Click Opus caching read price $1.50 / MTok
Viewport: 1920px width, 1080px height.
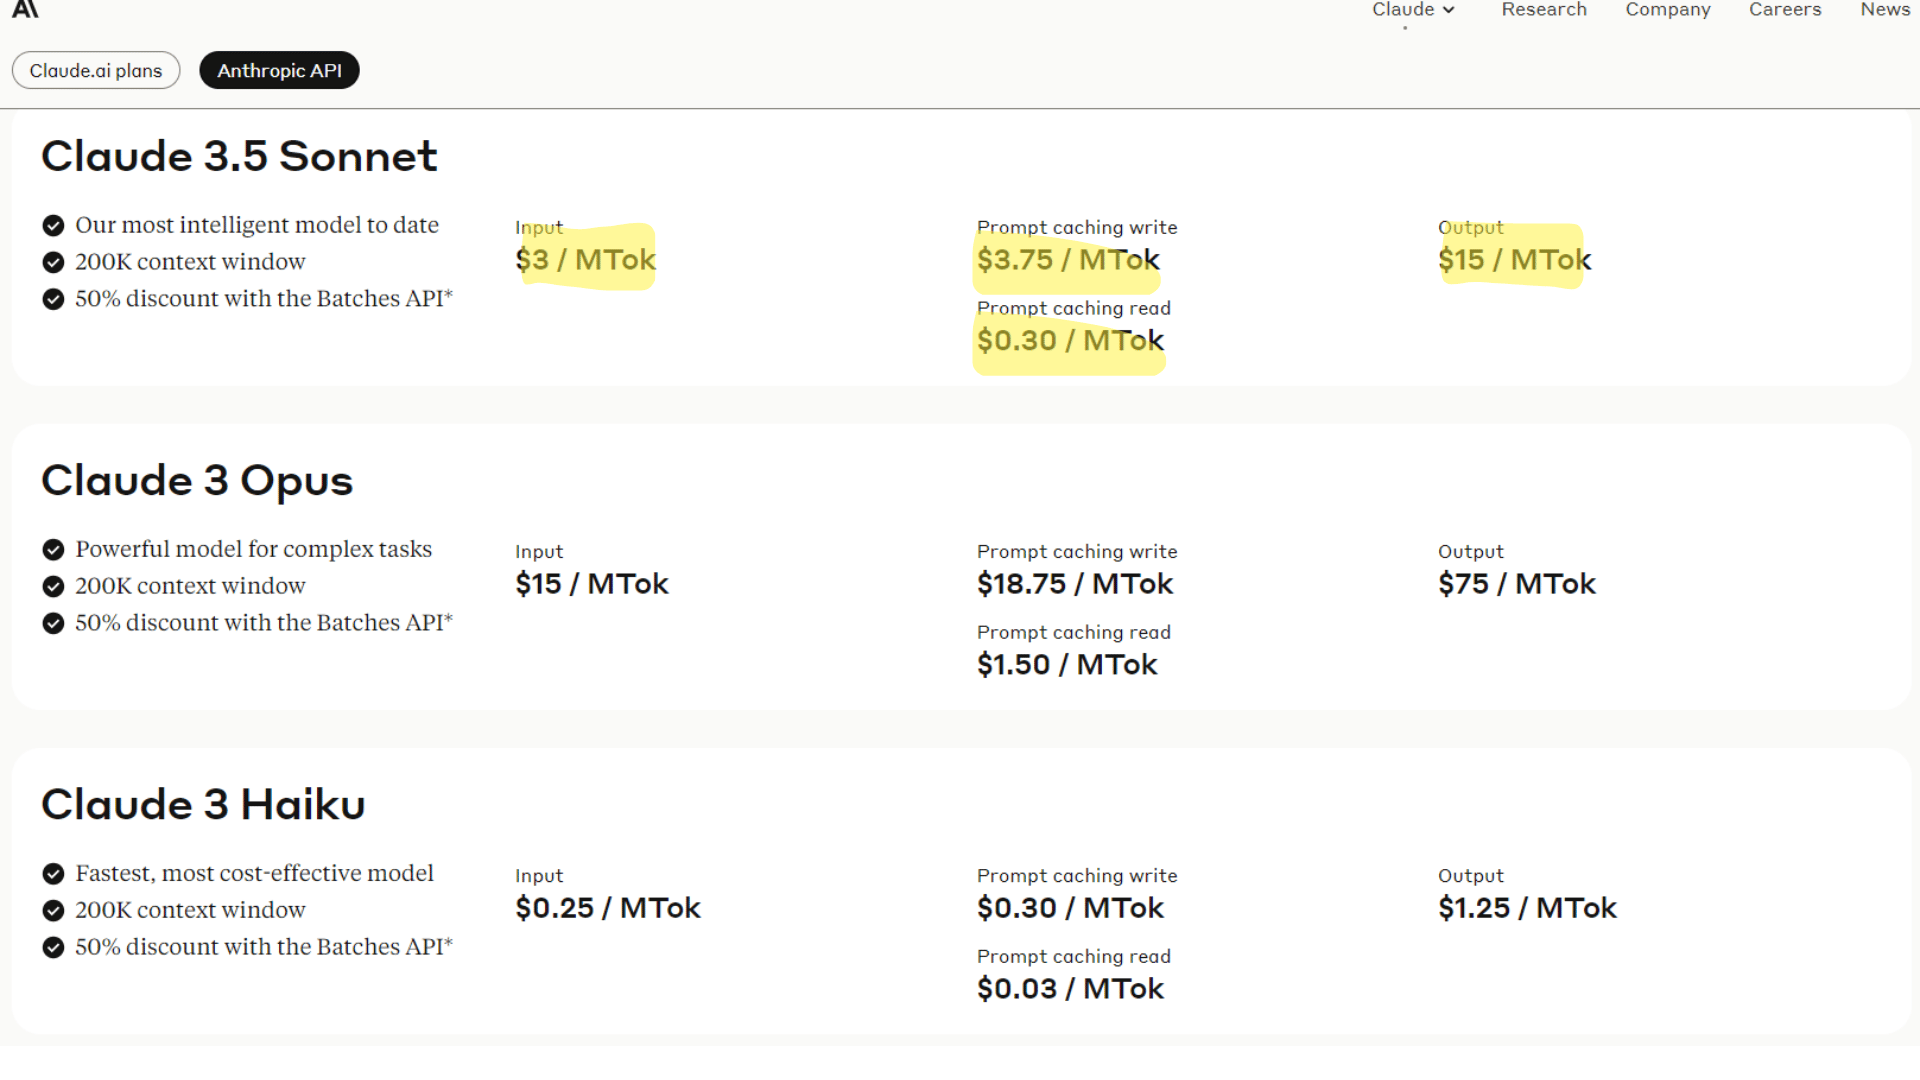[1067, 665]
